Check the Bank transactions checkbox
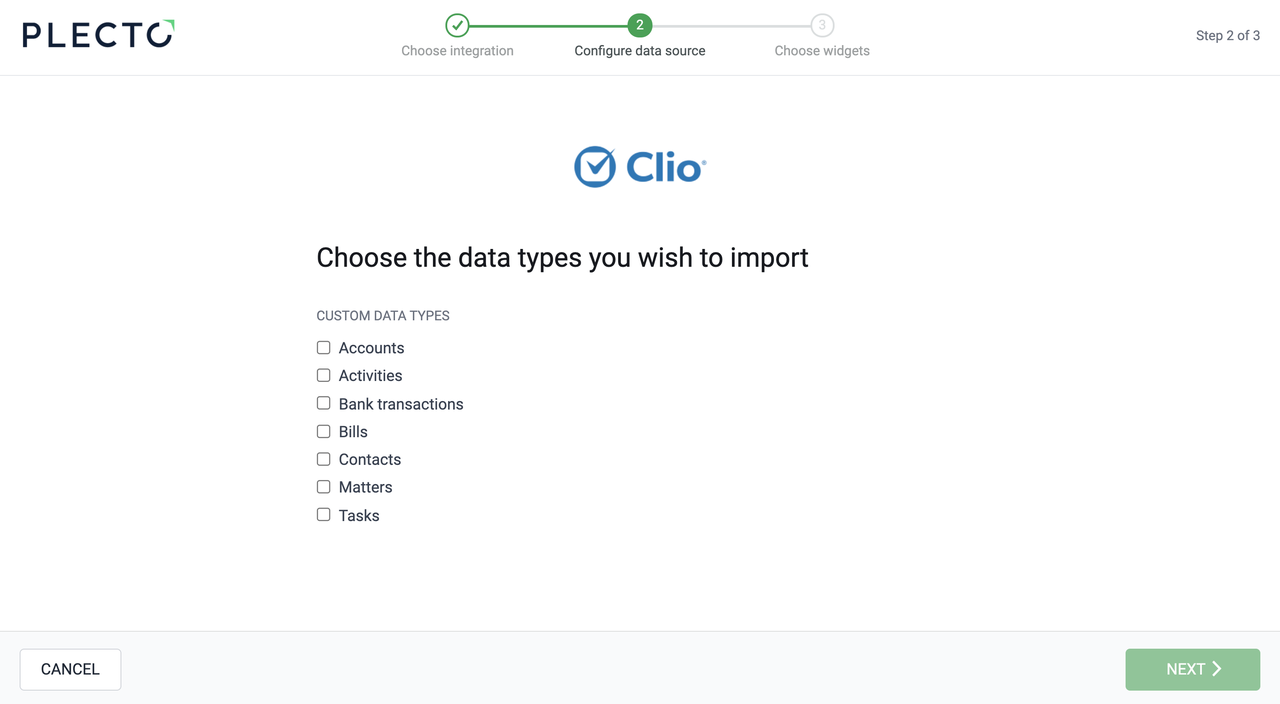Viewport: 1280px width, 704px height. pos(324,404)
